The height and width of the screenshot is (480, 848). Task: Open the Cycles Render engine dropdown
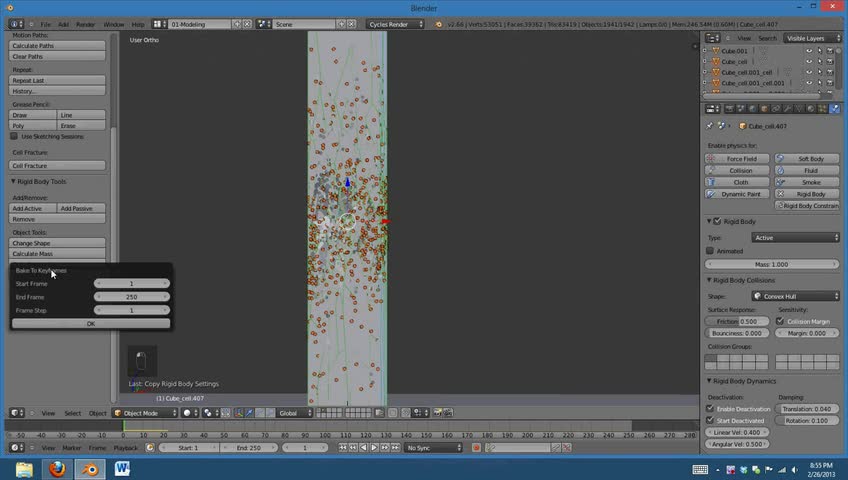(x=395, y=24)
